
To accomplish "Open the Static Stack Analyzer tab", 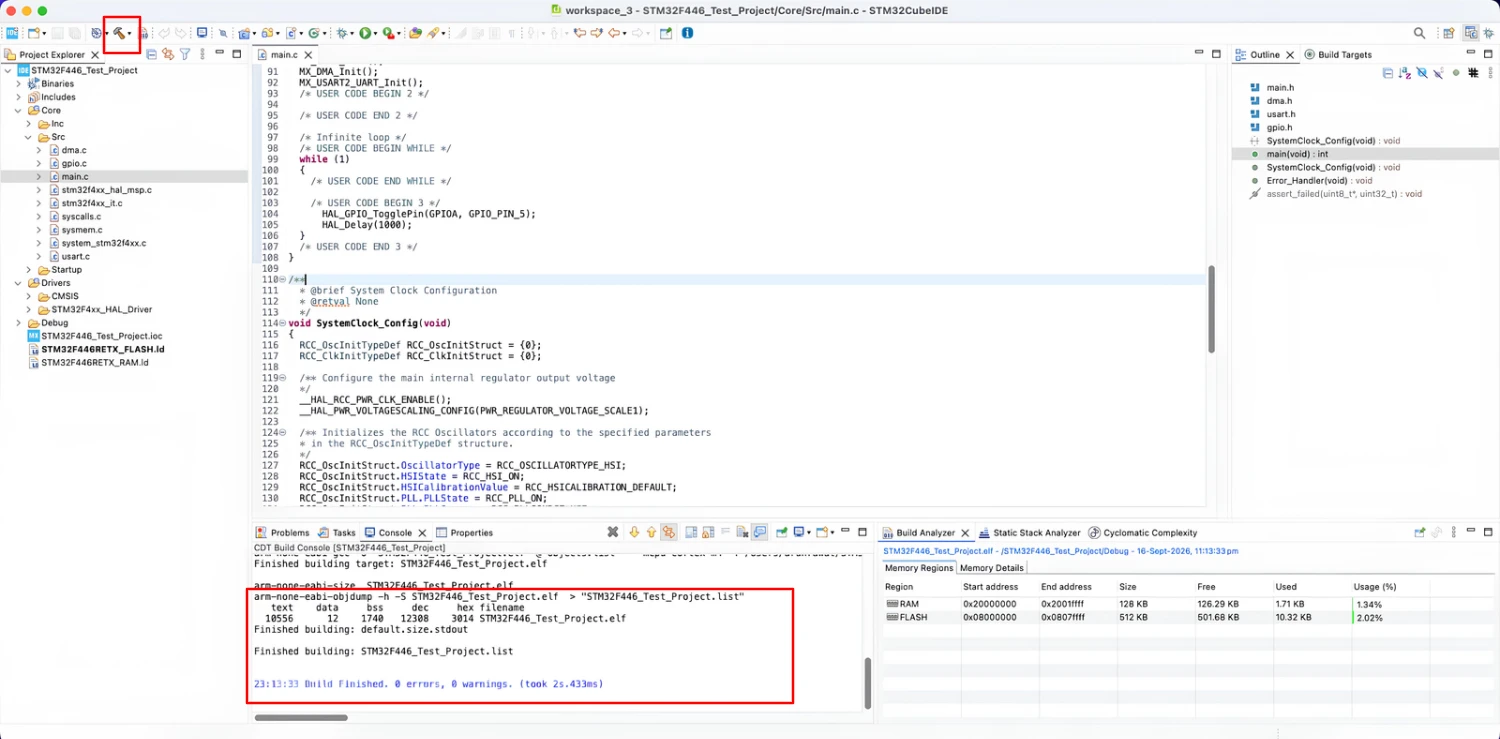I will pos(1029,533).
